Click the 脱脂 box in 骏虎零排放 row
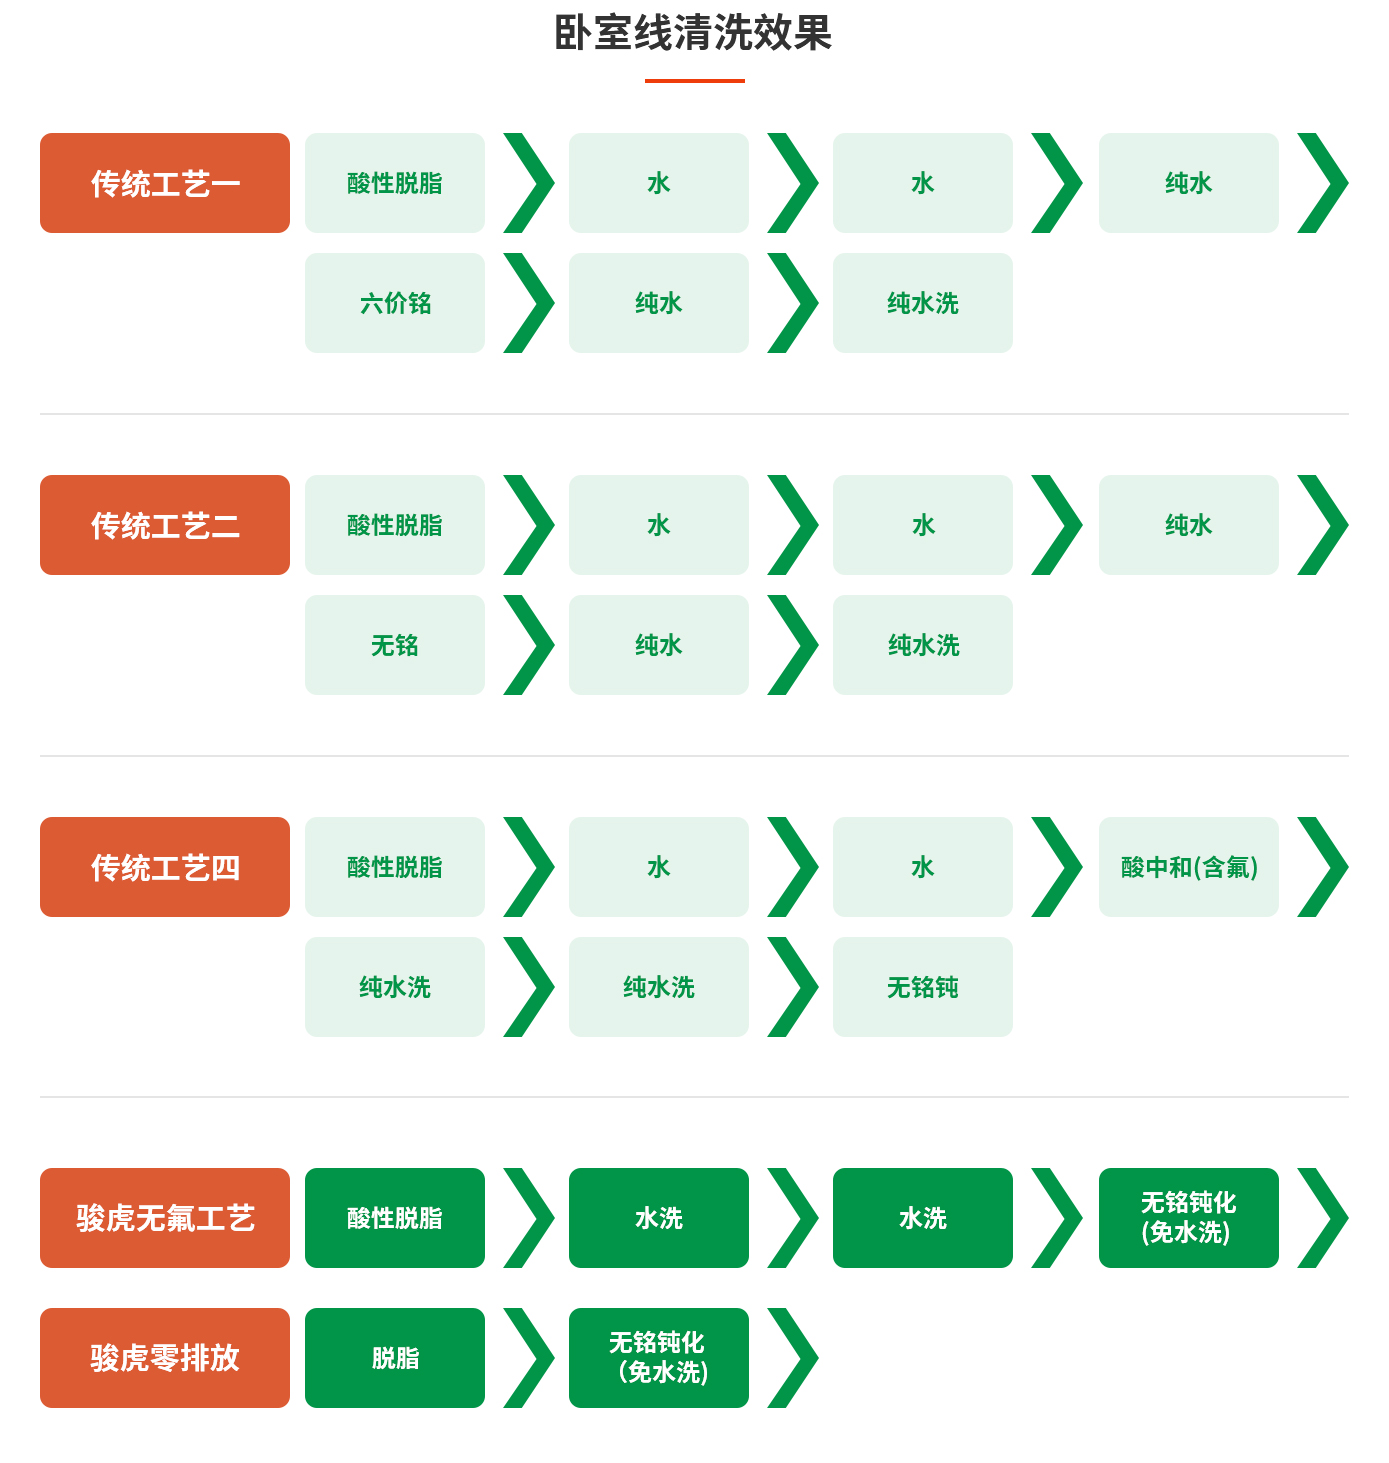Viewport: 1389px width, 1463px height. pos(395,1358)
